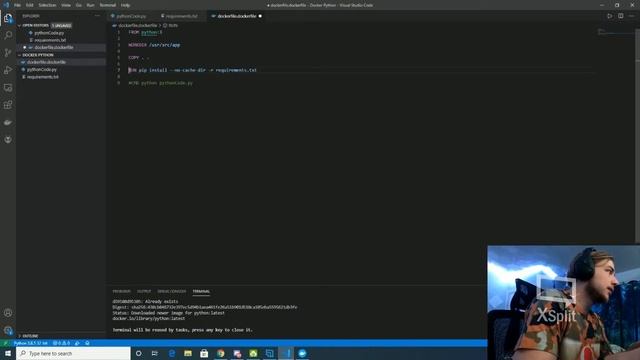Click the errors and warnings status item
Viewport: 640px width, 360px height.
(x=62, y=343)
